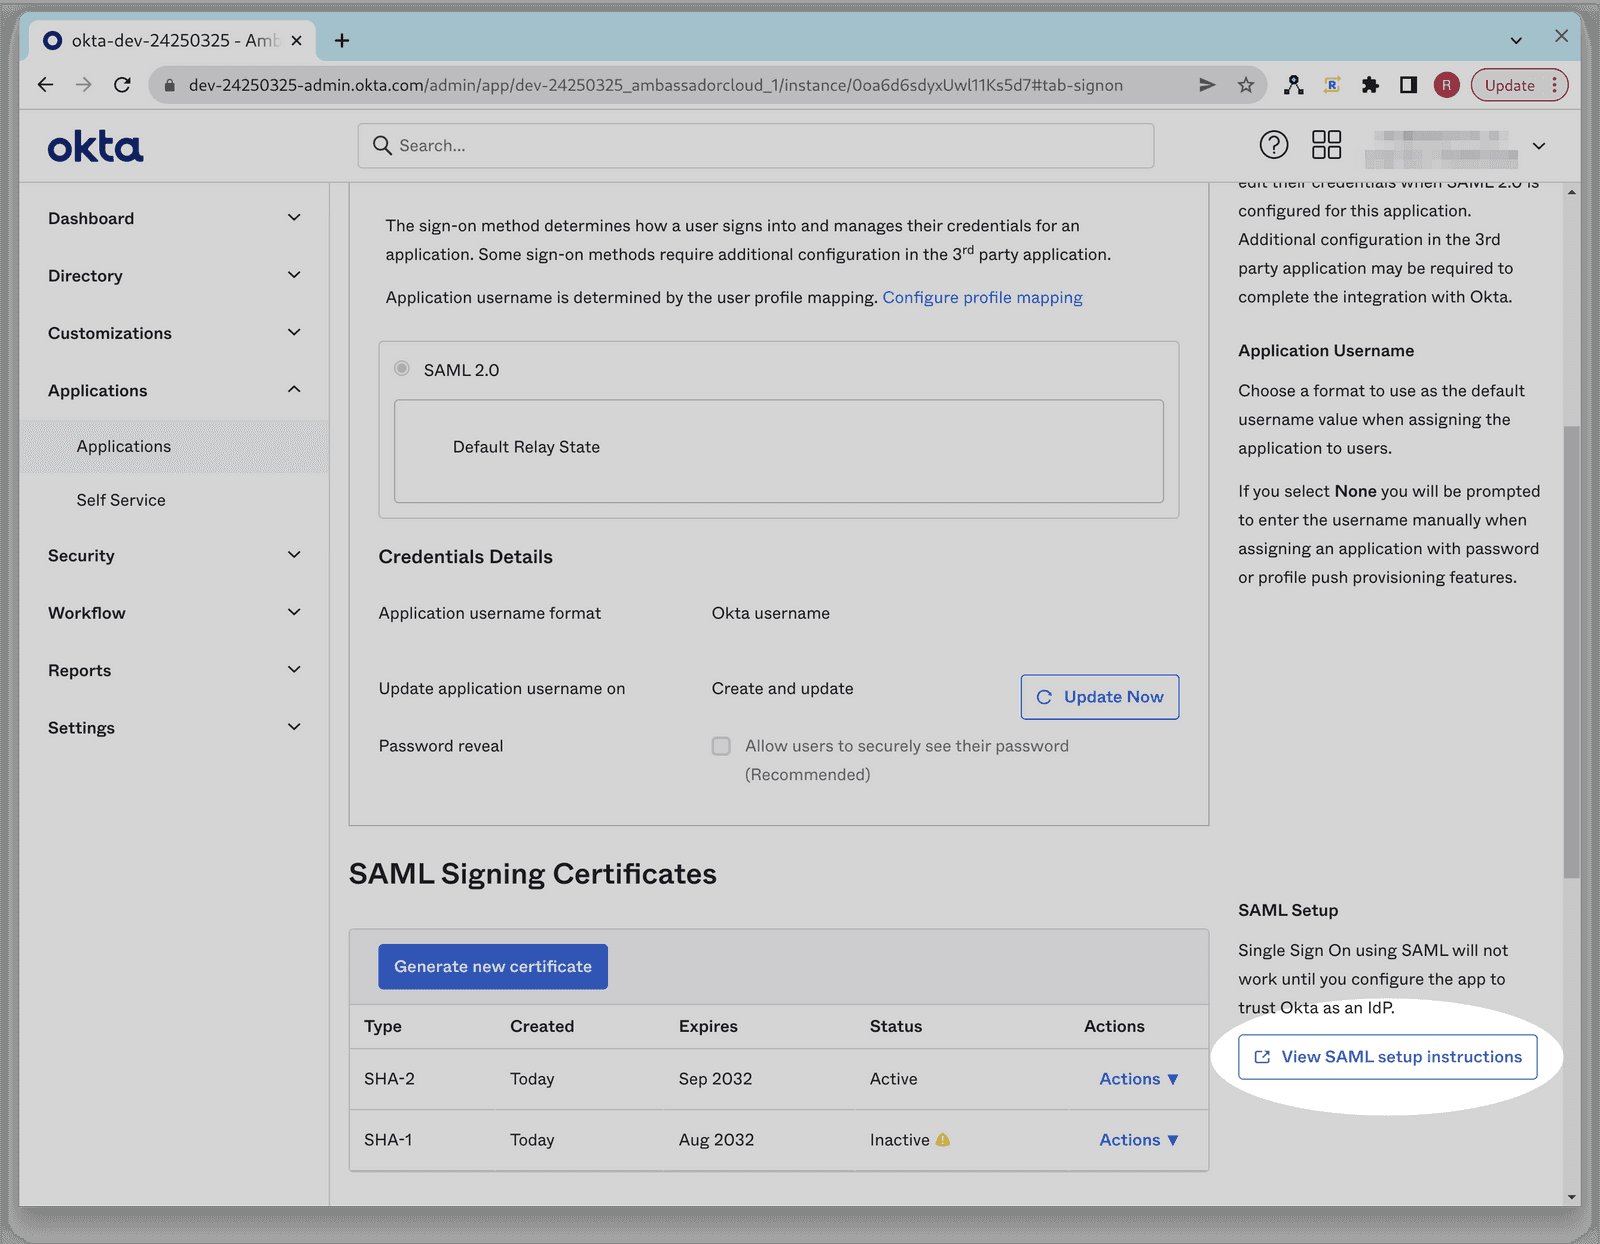Bookmark this page with the star icon
The width and height of the screenshot is (1600, 1244).
pos(1245,85)
